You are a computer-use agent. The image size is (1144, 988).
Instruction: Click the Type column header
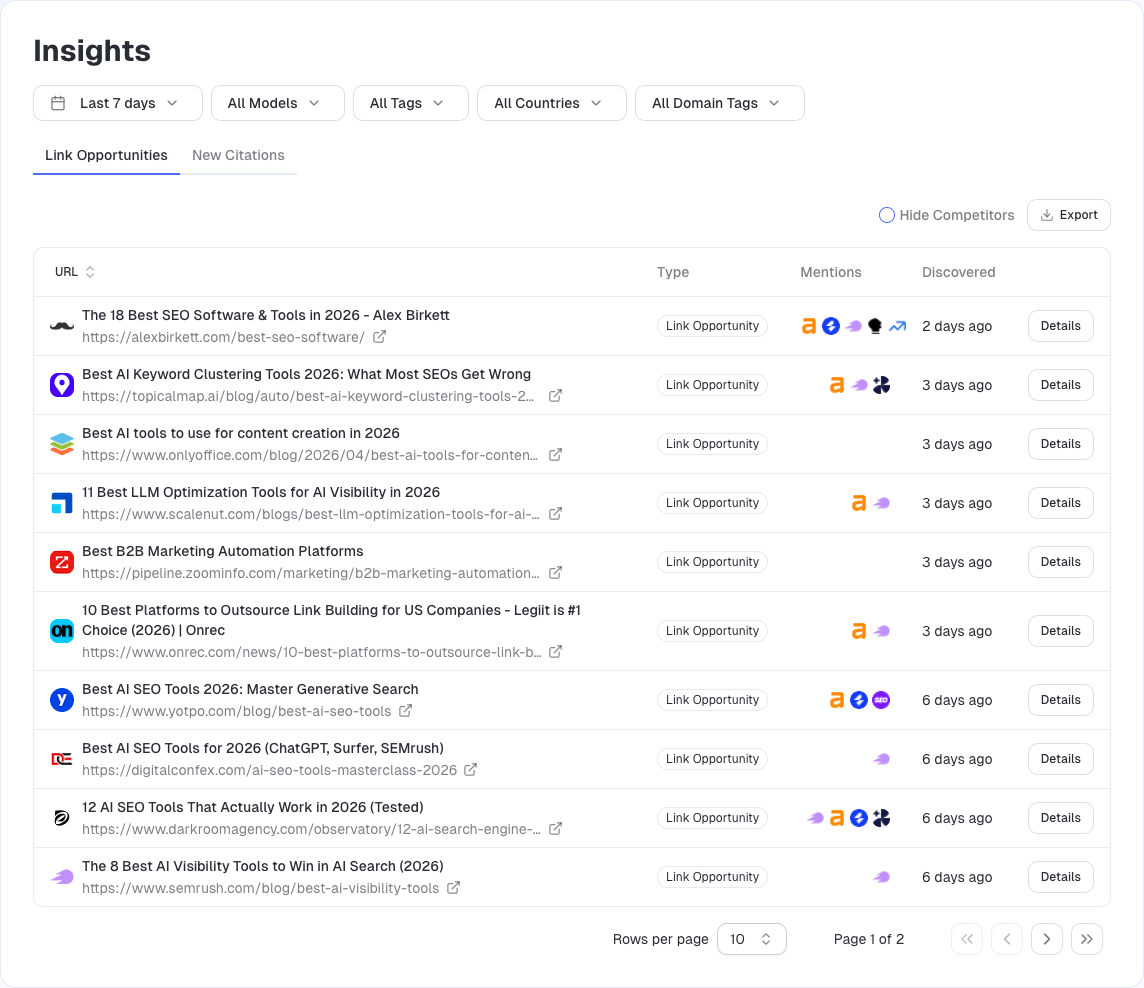673,272
